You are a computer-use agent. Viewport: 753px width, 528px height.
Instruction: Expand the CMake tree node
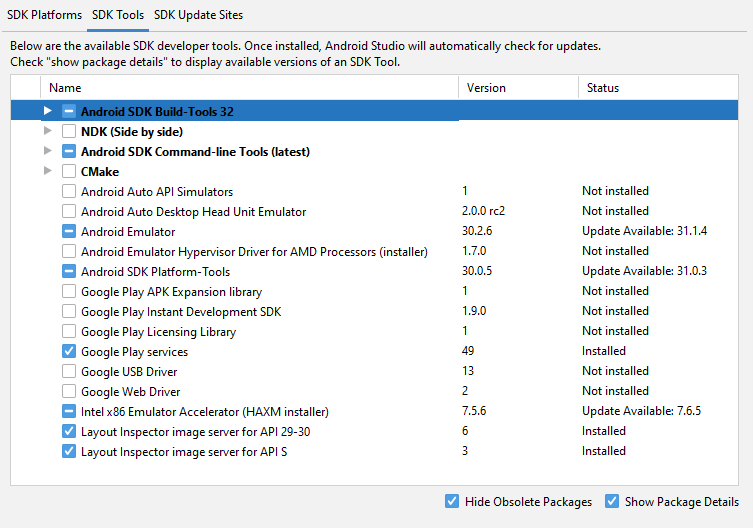(47, 171)
